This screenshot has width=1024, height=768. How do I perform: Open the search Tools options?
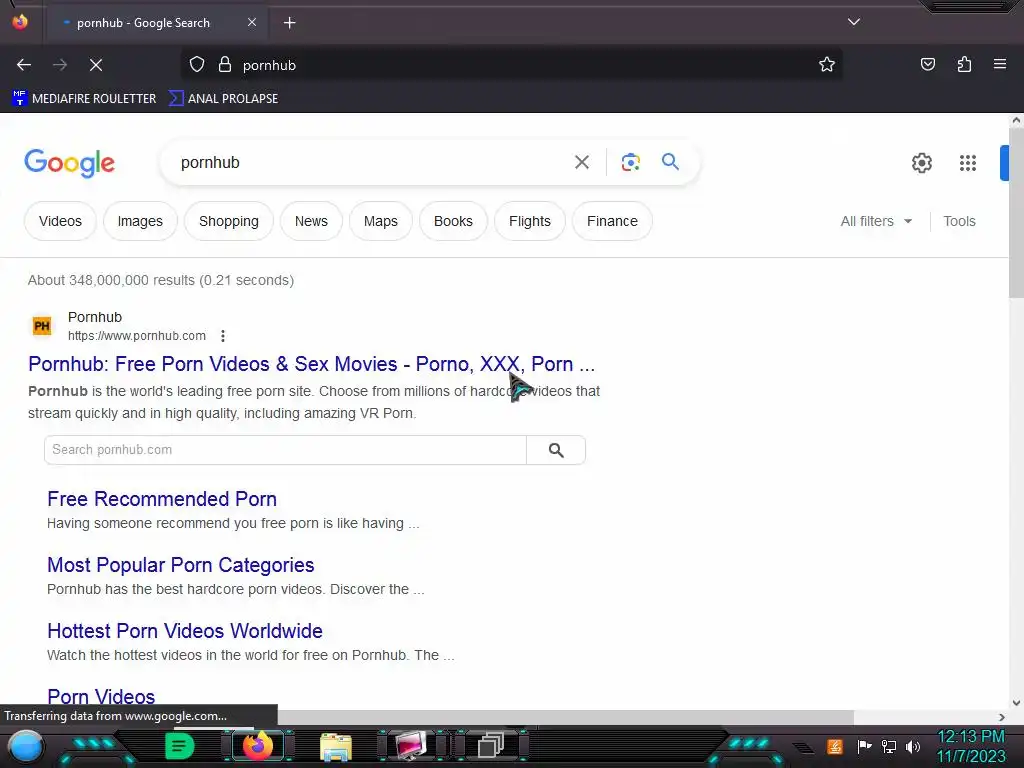pyautogui.click(x=959, y=221)
